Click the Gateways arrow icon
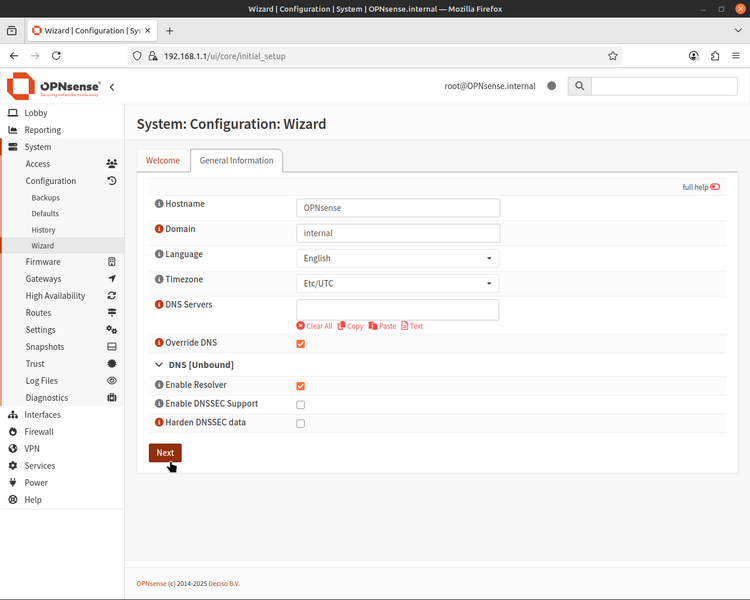The height and width of the screenshot is (600, 750). tap(111, 278)
